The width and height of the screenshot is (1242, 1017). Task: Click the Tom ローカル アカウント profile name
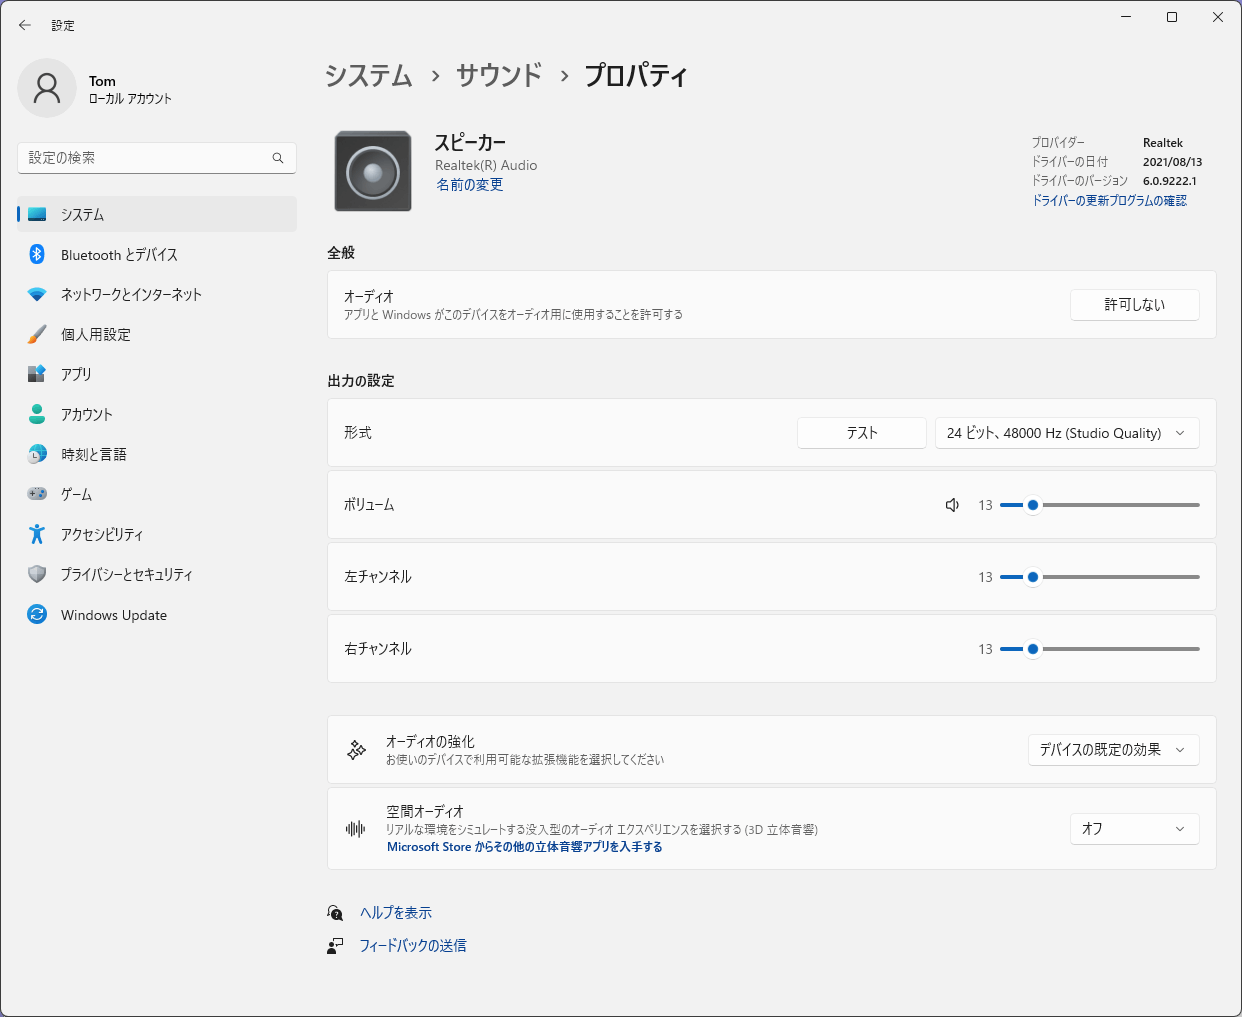click(130, 89)
